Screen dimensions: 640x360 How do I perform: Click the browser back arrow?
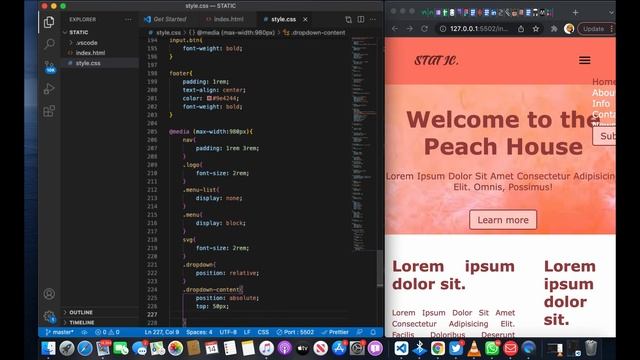[395, 29]
